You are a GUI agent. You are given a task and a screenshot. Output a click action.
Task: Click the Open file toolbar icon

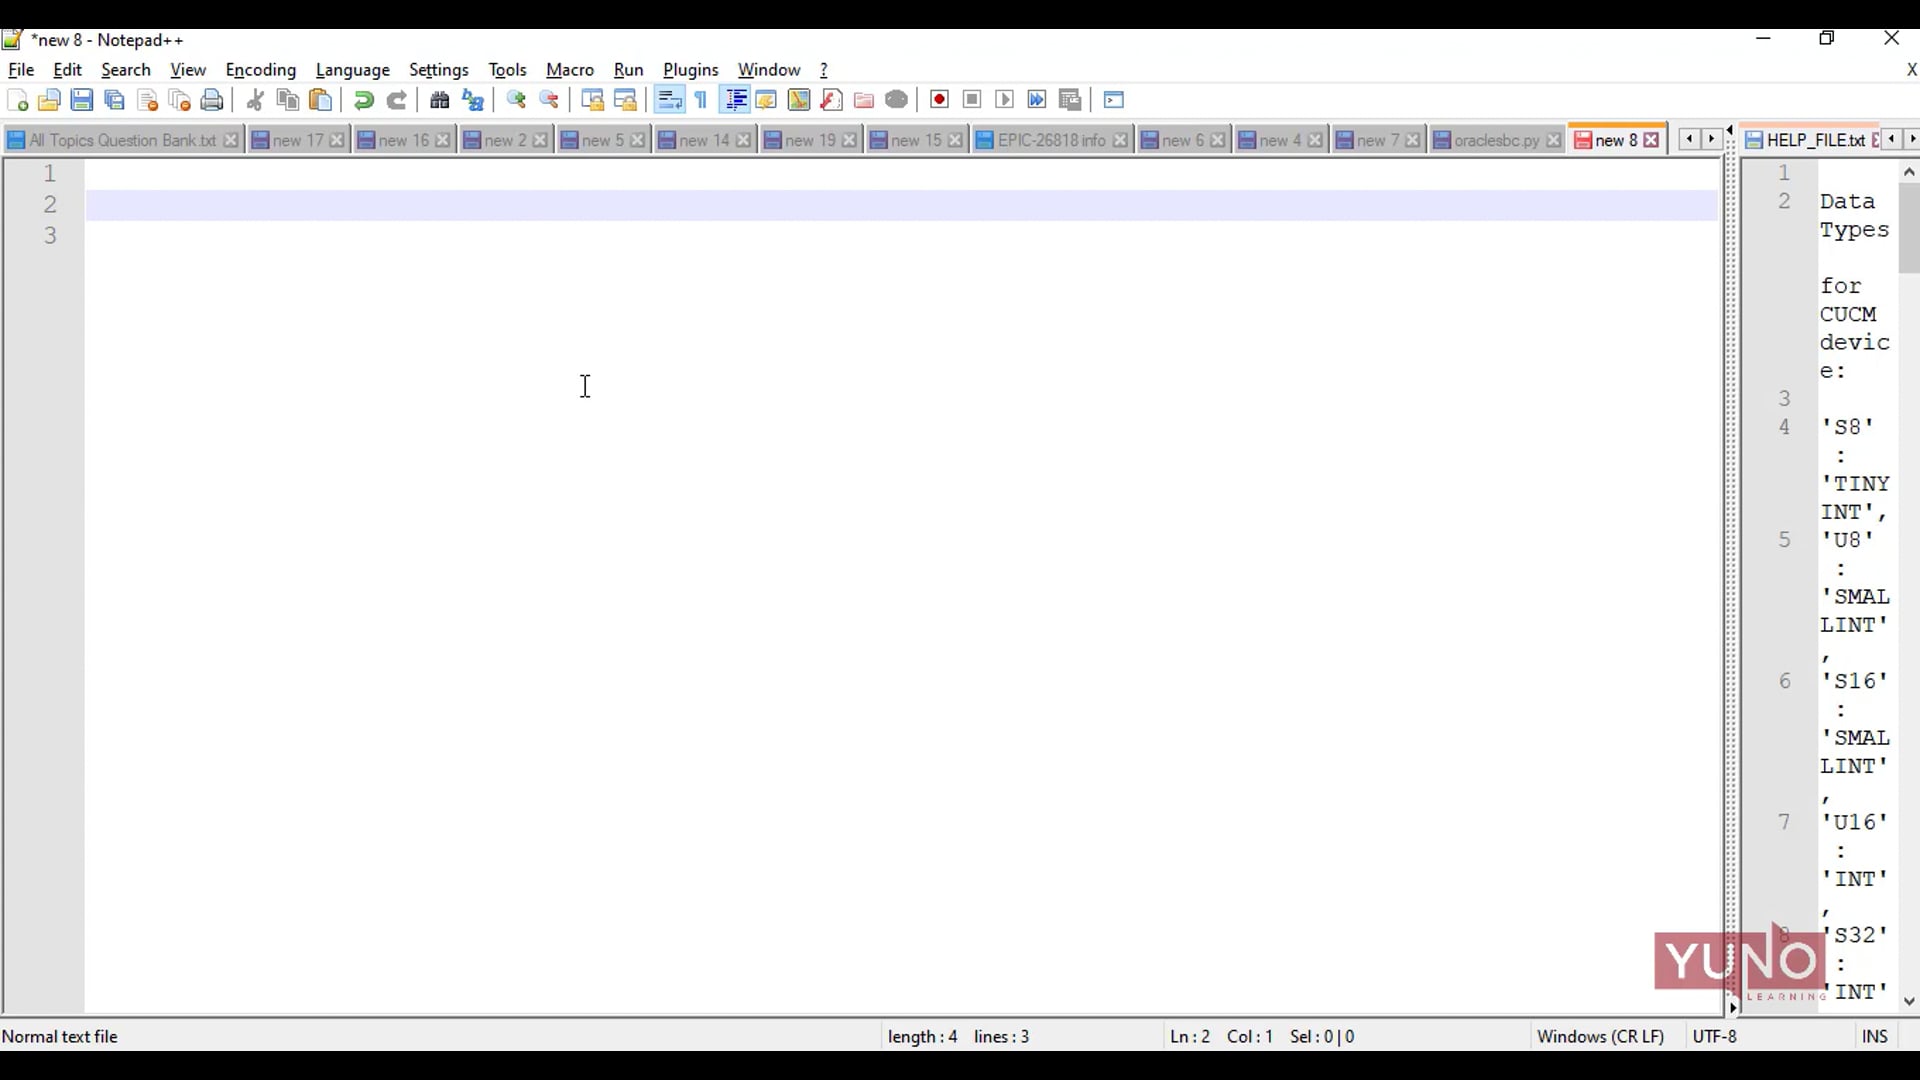pyautogui.click(x=49, y=100)
